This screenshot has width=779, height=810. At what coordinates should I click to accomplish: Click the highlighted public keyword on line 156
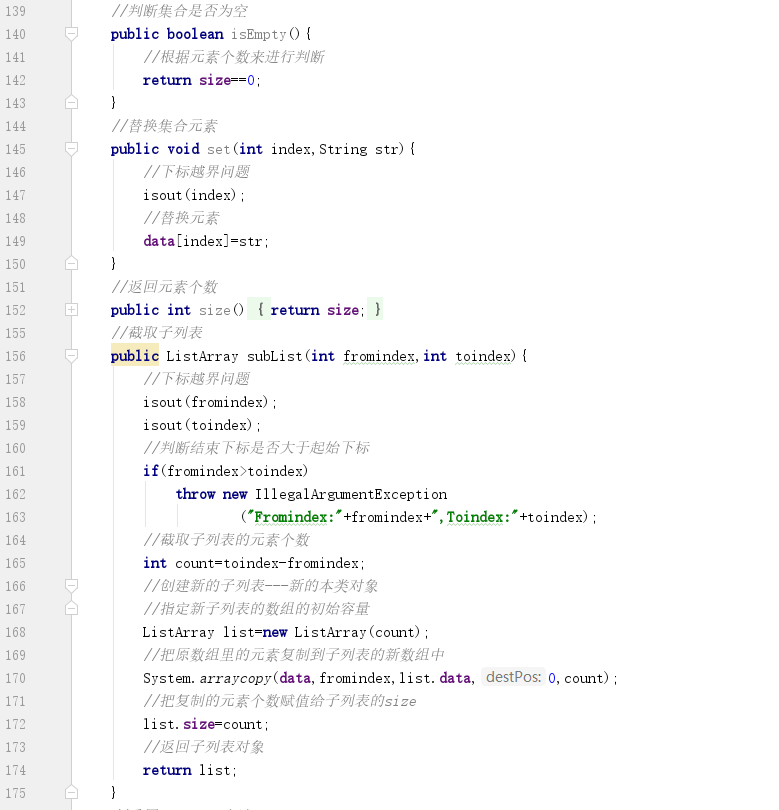(135, 356)
